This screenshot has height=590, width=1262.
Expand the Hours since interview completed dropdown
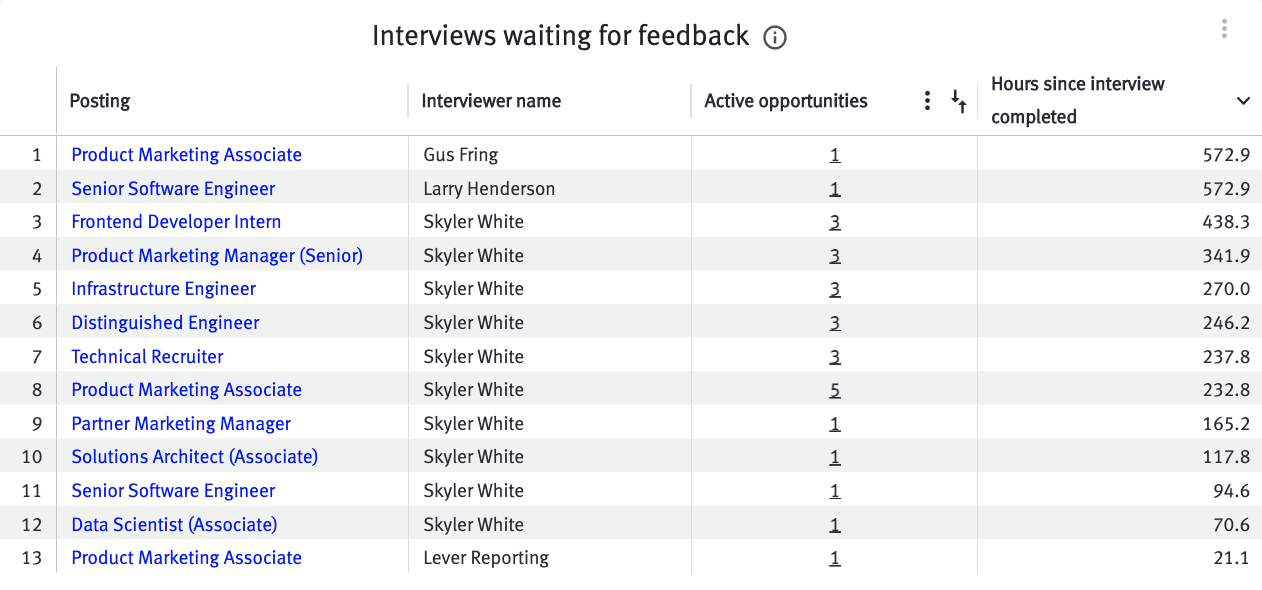[x=1243, y=100]
